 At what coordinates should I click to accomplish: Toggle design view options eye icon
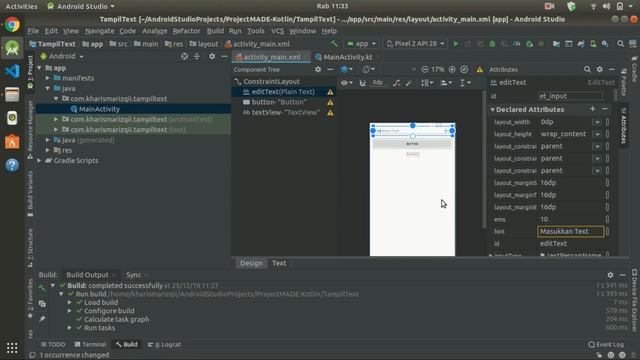point(347,83)
